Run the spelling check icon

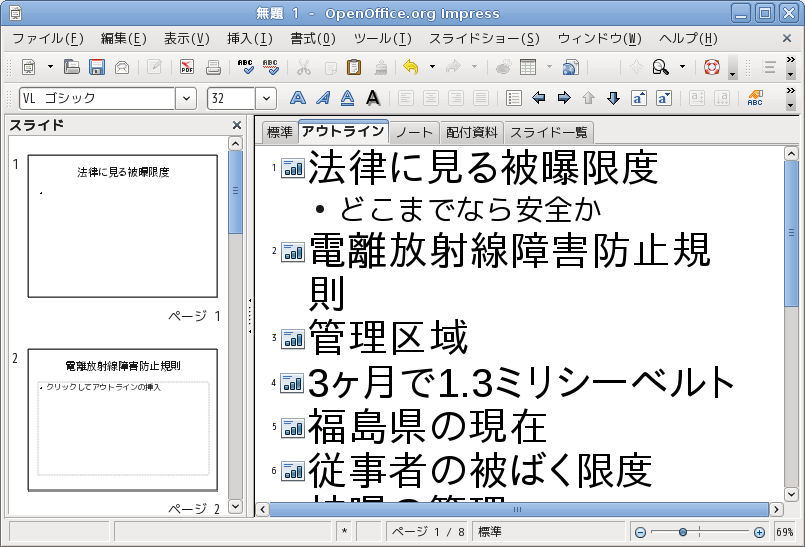pyautogui.click(x=245, y=68)
